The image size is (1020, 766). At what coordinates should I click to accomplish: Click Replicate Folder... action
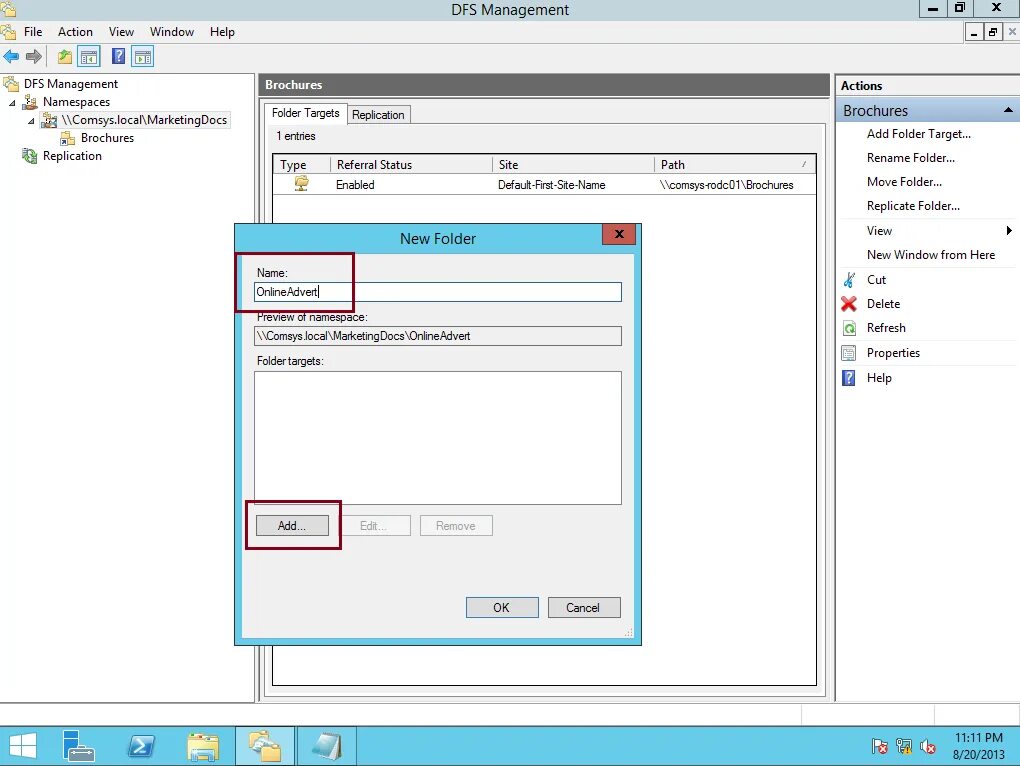coord(913,206)
